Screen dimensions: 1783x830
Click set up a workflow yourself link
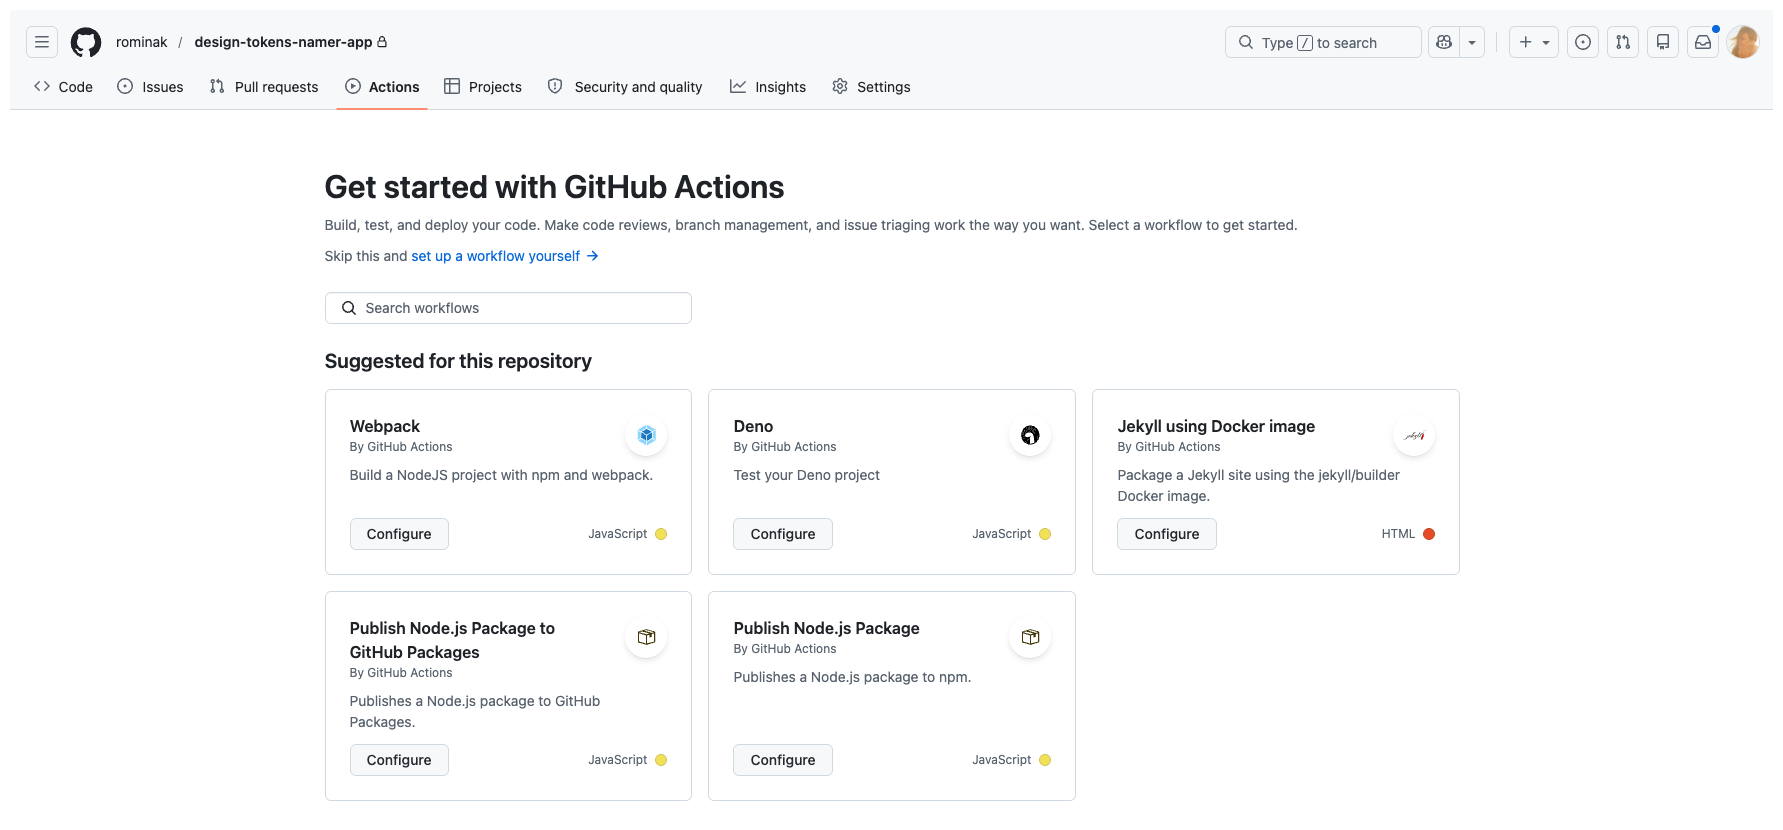[505, 256]
